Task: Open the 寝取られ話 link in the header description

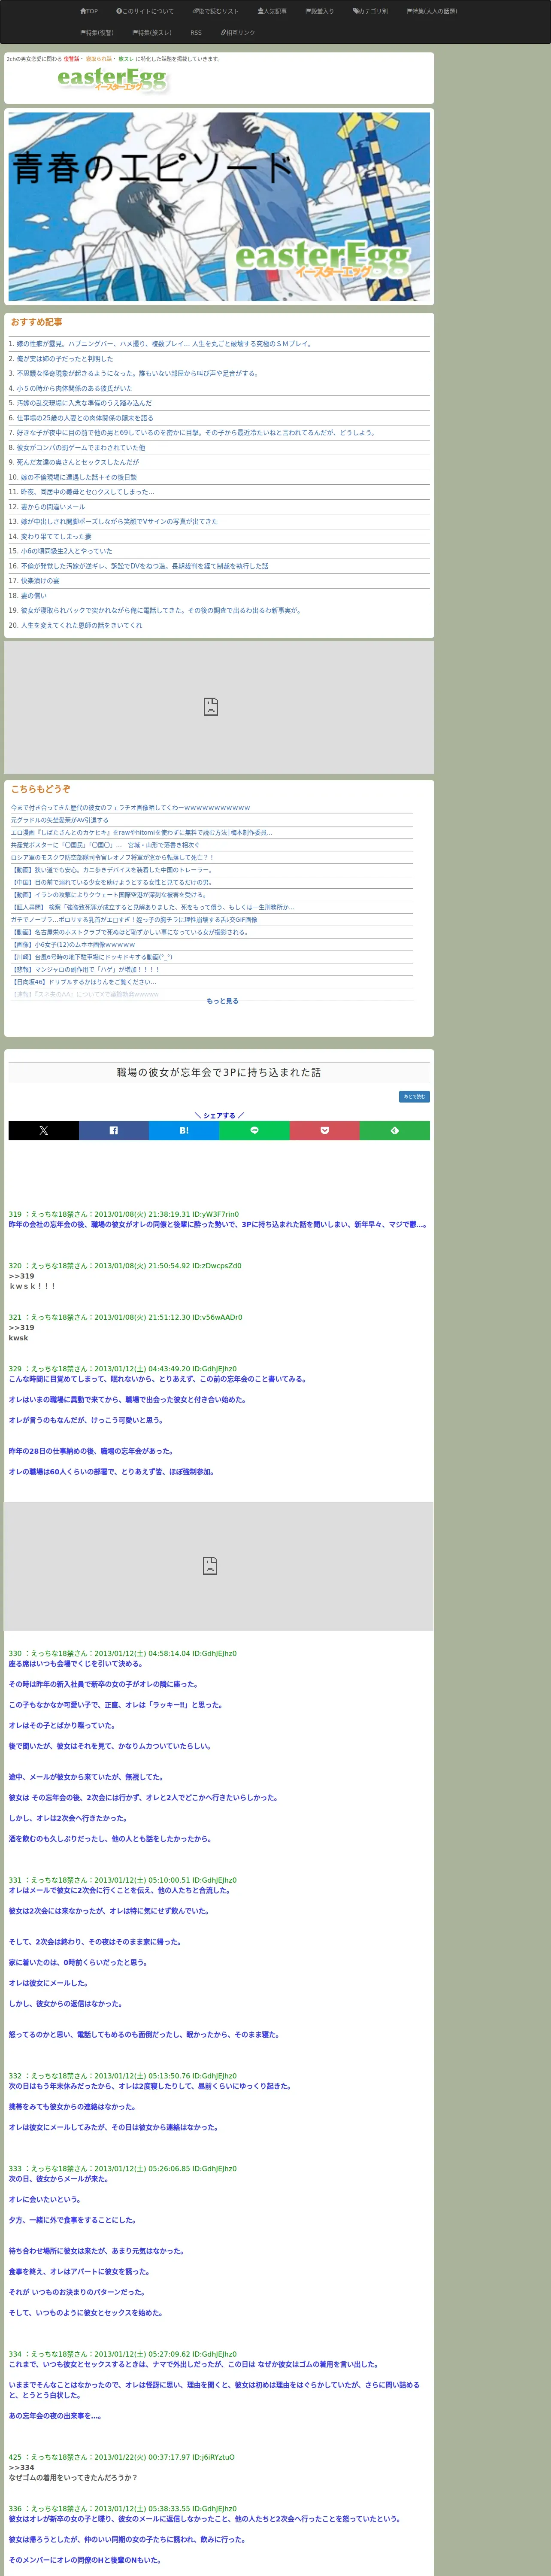Action: (x=99, y=59)
